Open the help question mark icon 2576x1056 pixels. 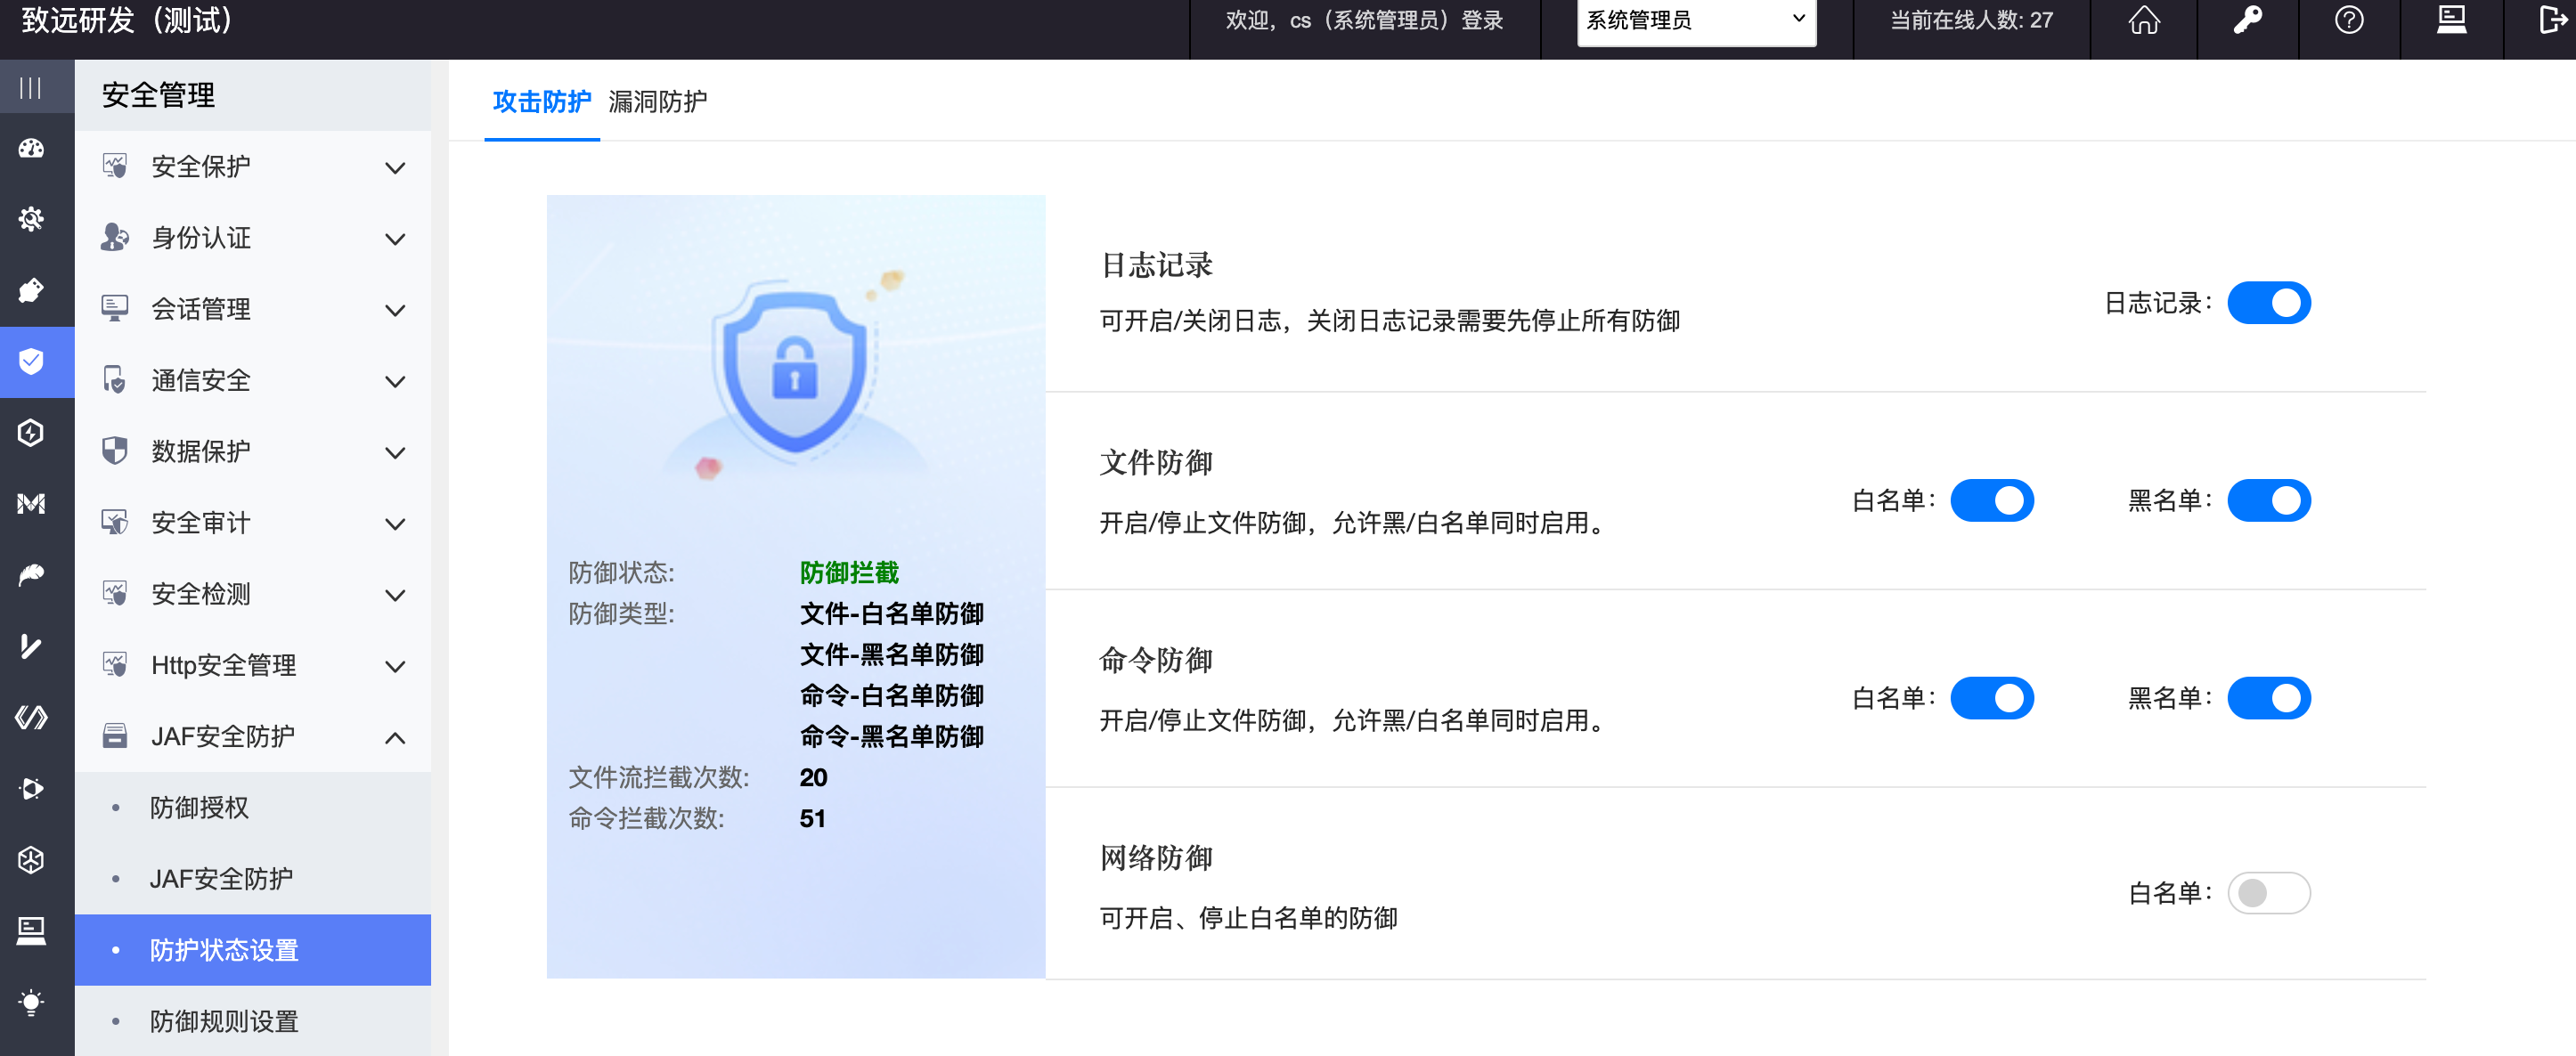(x=2349, y=20)
